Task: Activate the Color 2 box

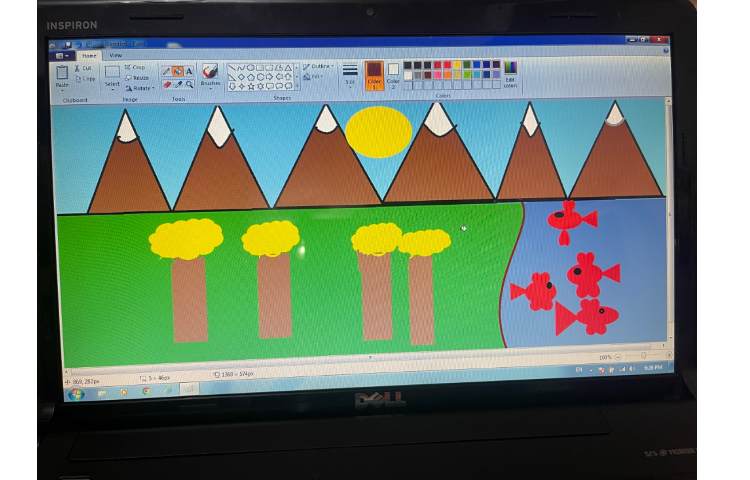Action: pos(393,73)
